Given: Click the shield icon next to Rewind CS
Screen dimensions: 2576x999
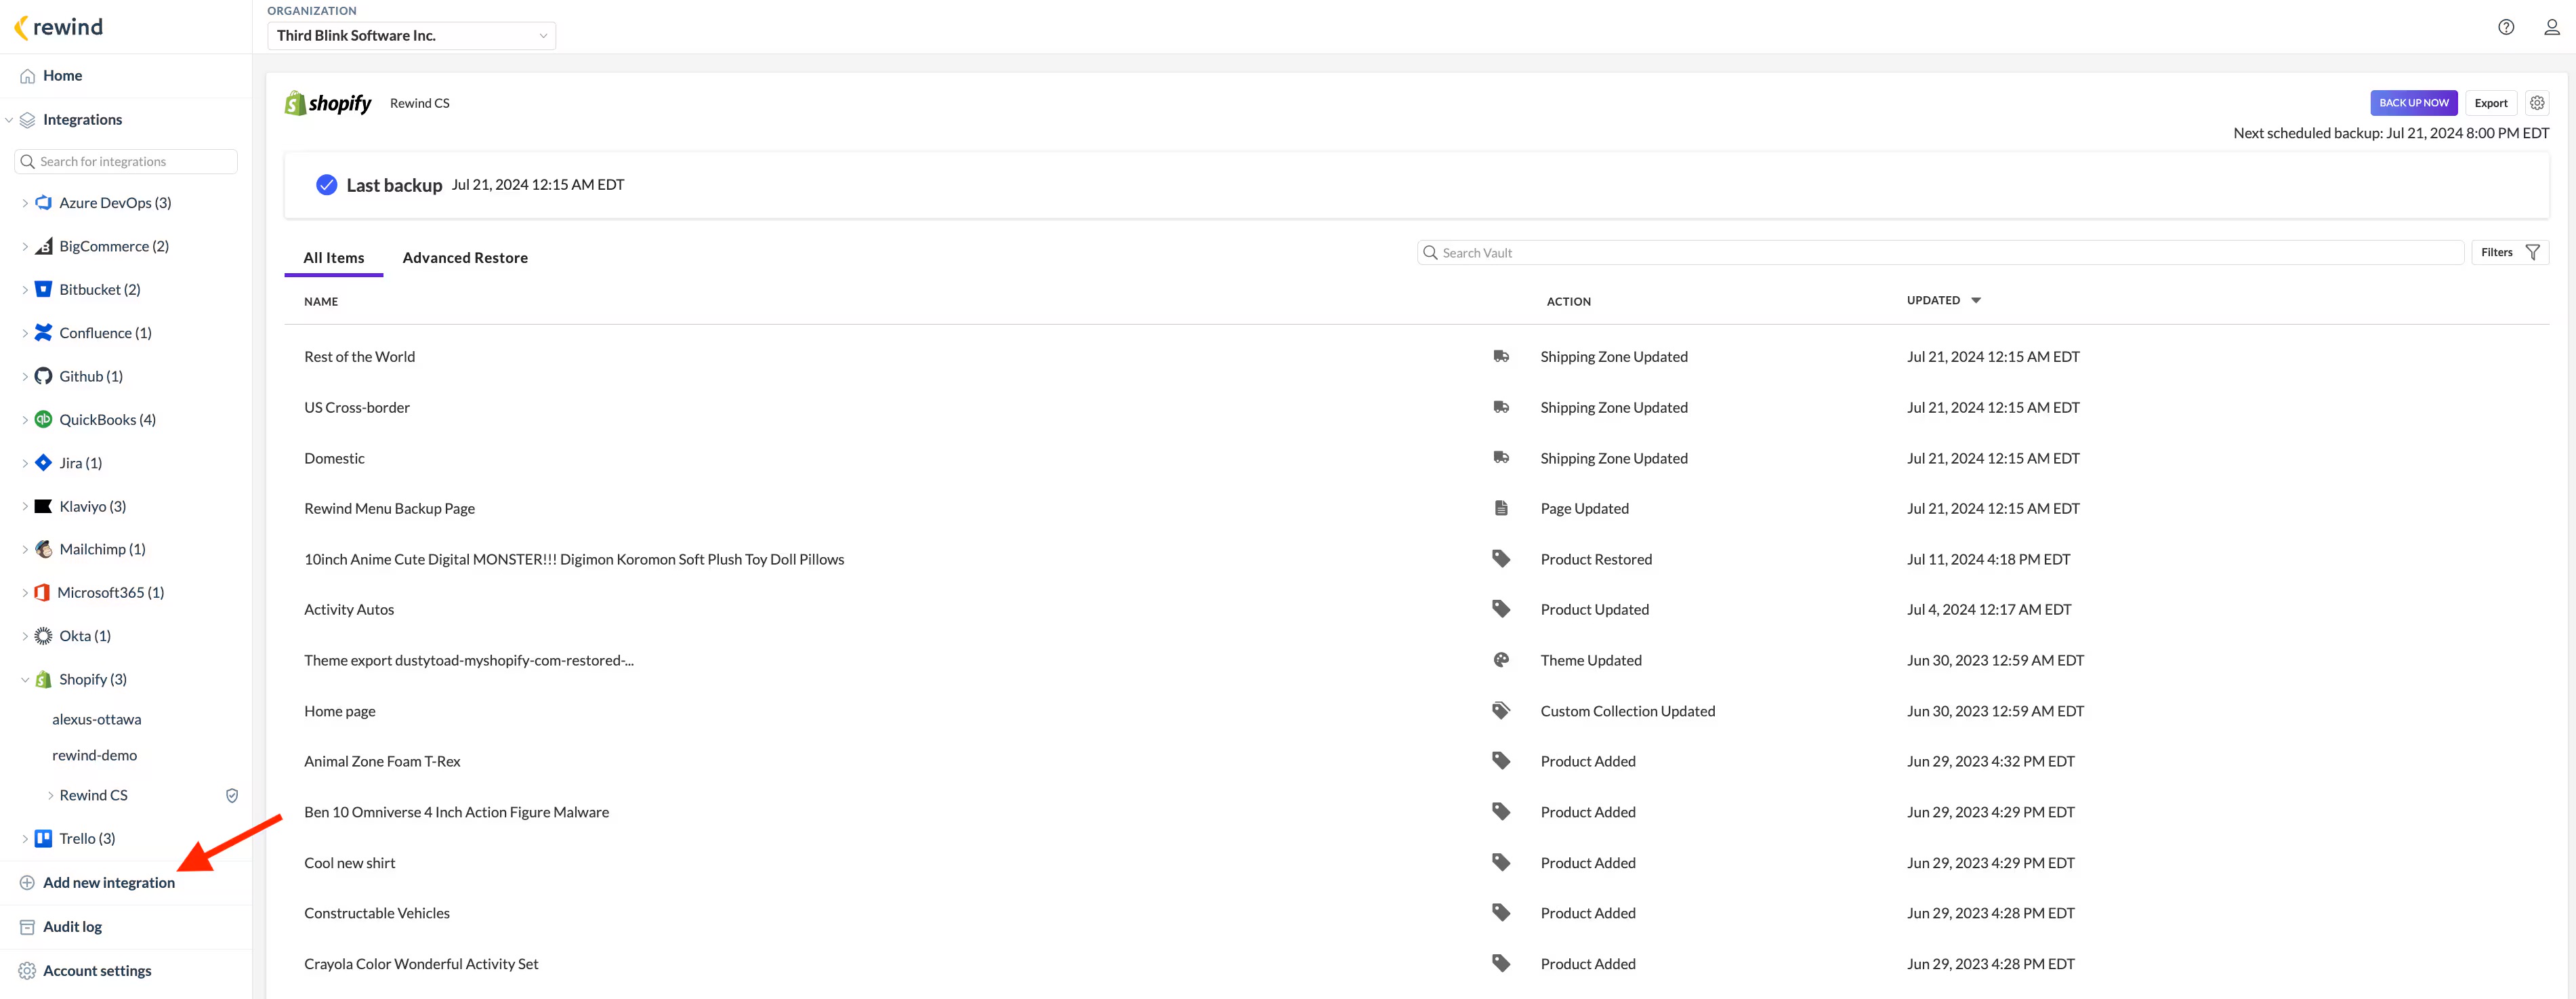Looking at the screenshot, I should coord(232,796).
